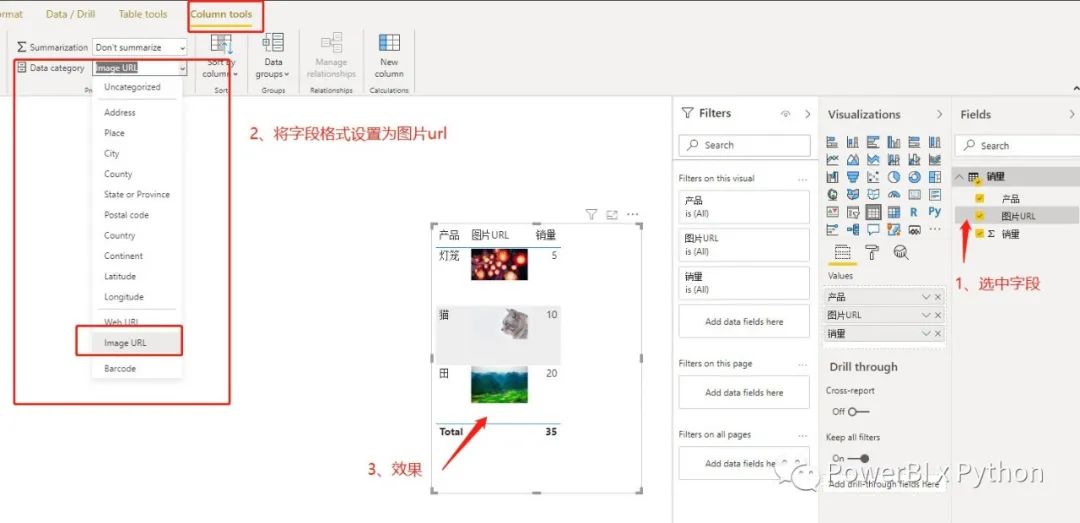Select the Clustered column chart visual
1080x523 pixels.
click(894, 142)
